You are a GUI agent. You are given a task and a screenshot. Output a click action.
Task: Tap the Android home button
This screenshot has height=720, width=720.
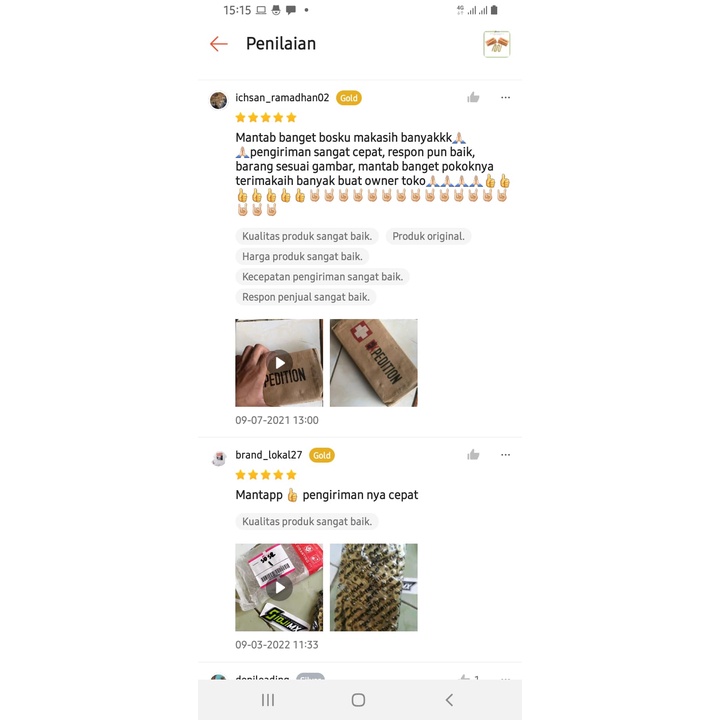(x=358, y=700)
